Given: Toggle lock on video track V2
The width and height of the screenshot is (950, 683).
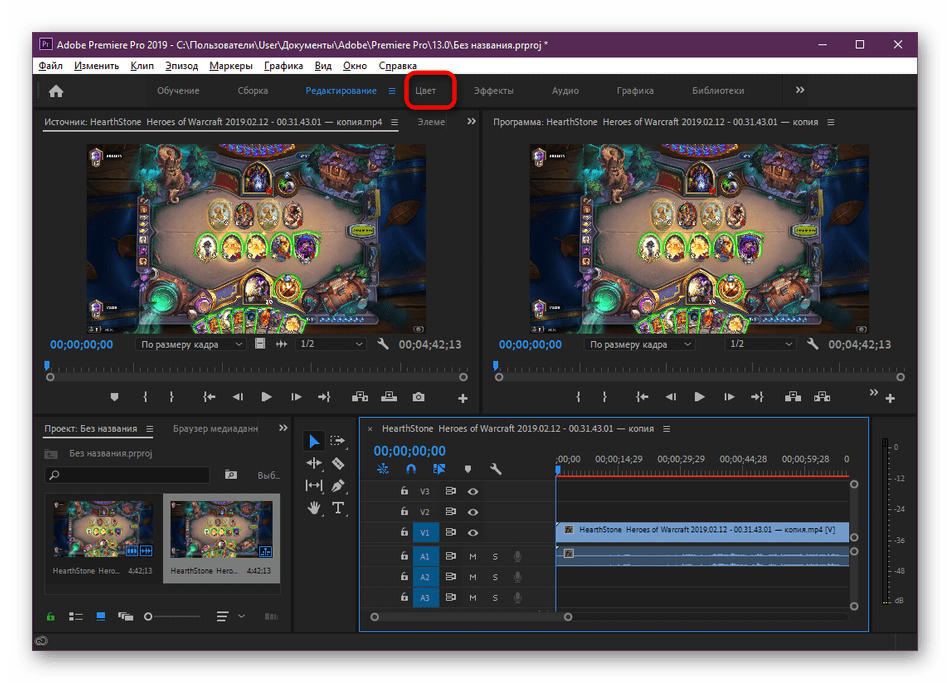Looking at the screenshot, I should [404, 512].
